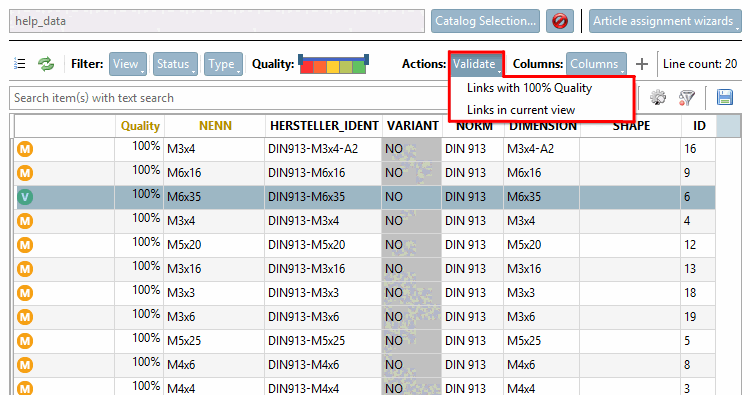Click the Line count: 20 label
Screen dimensions: 750x395
[x=700, y=64]
